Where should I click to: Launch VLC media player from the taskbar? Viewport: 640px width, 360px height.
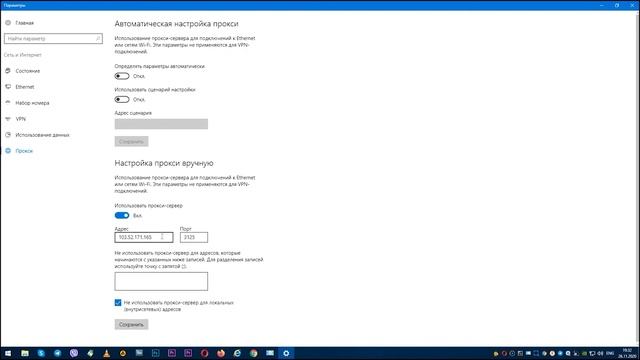pos(107,353)
